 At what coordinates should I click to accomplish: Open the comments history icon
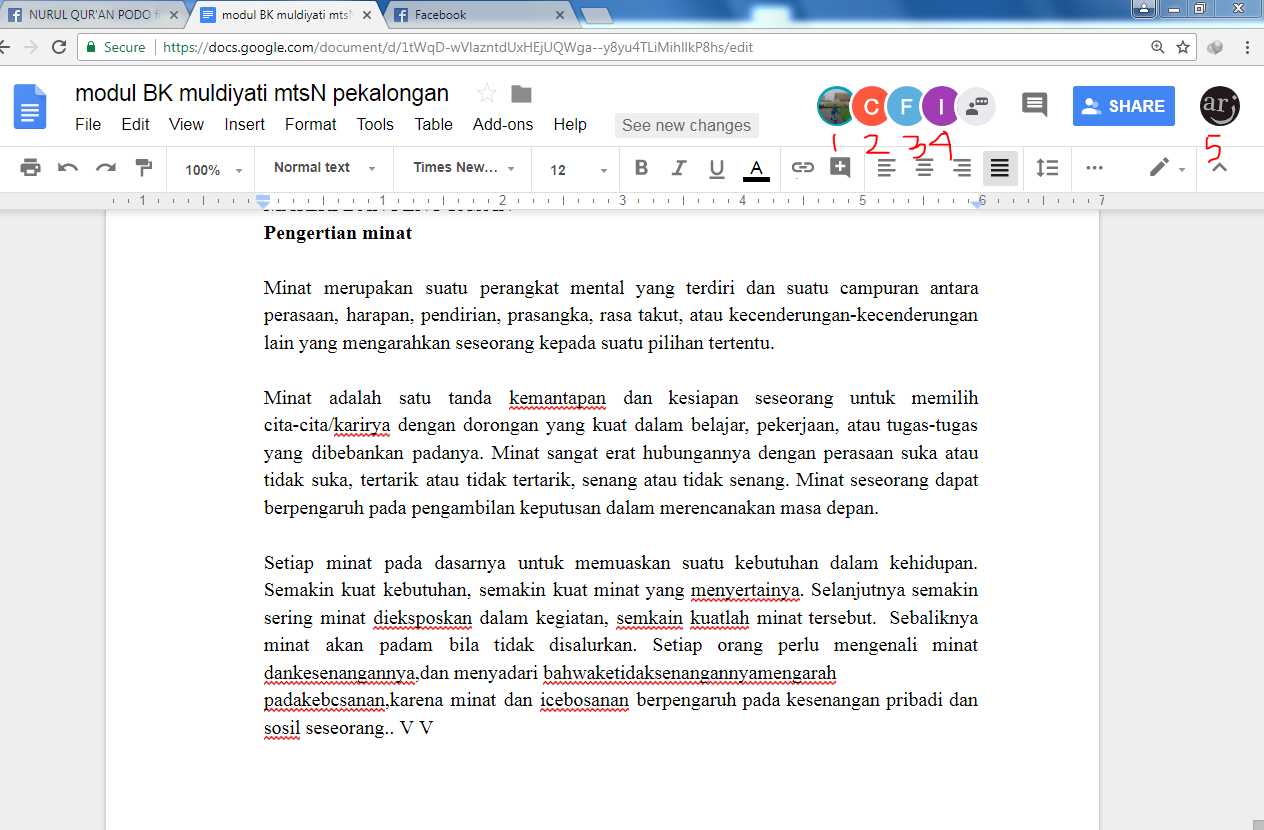click(x=1034, y=105)
